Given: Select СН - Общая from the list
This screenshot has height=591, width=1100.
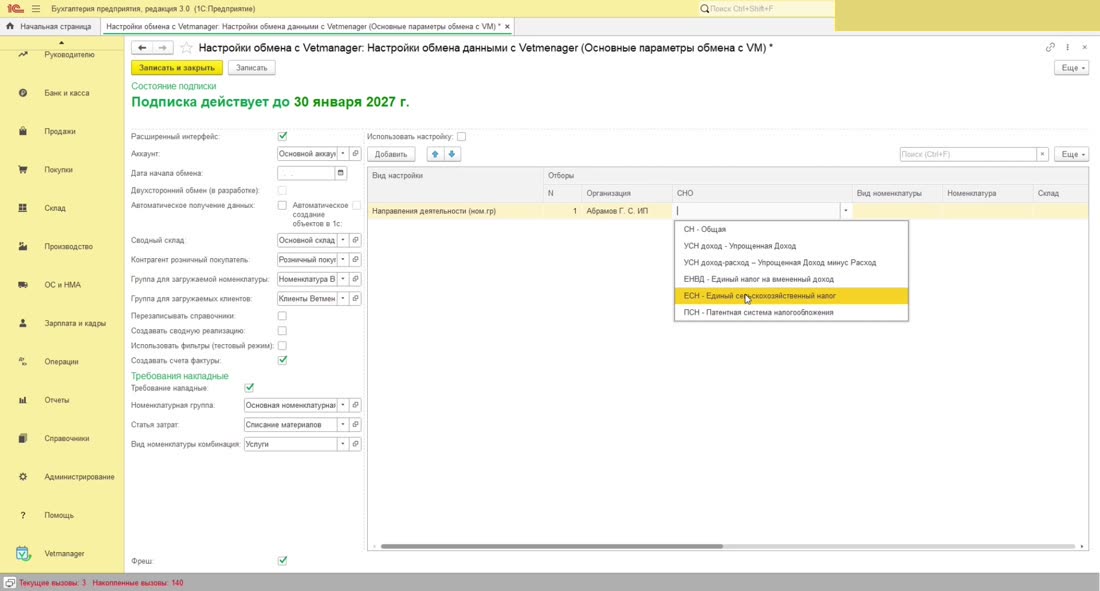Looking at the screenshot, I should pyautogui.click(x=791, y=229).
